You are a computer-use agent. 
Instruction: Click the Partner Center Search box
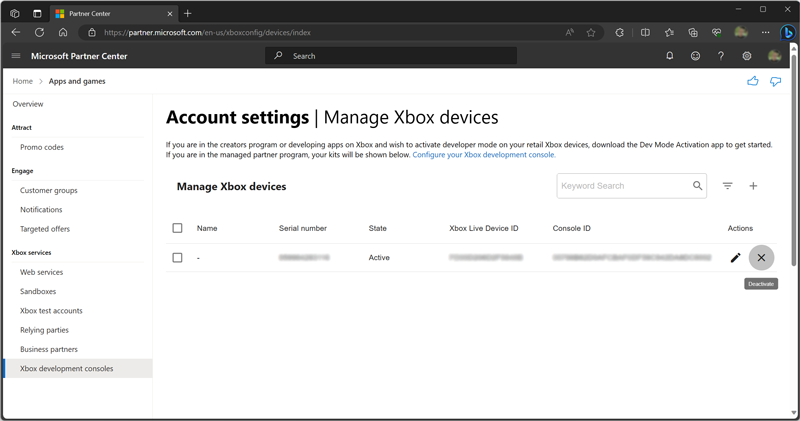(x=391, y=56)
